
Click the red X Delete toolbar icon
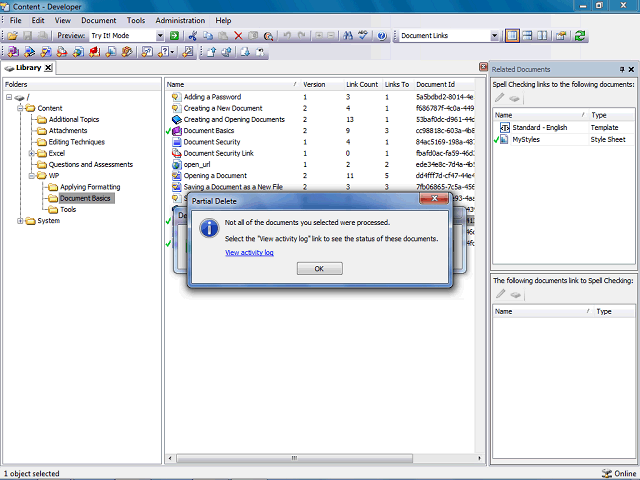pyautogui.click(x=238, y=36)
